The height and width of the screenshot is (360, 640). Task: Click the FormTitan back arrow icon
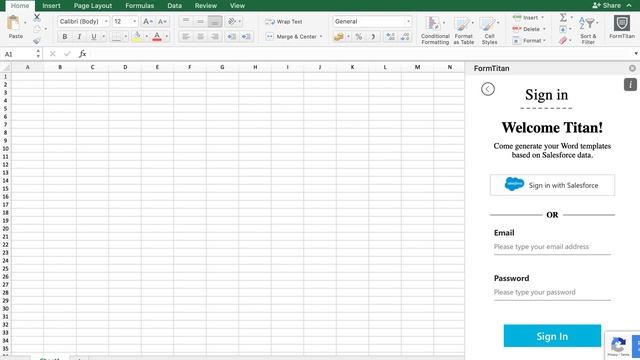pyautogui.click(x=488, y=89)
